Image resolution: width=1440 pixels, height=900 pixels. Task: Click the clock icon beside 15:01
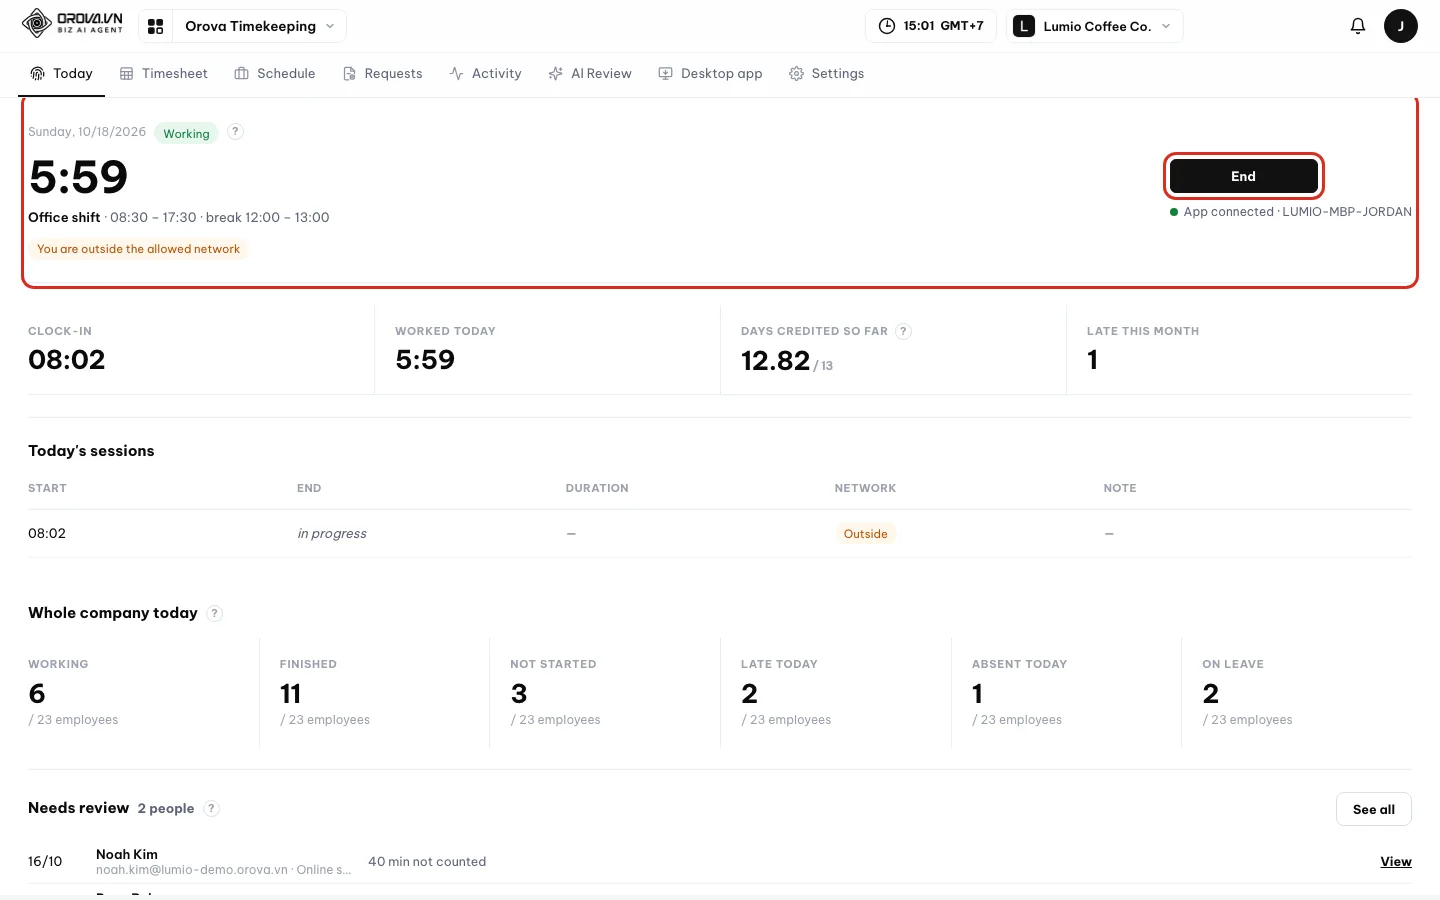pyautogui.click(x=886, y=26)
